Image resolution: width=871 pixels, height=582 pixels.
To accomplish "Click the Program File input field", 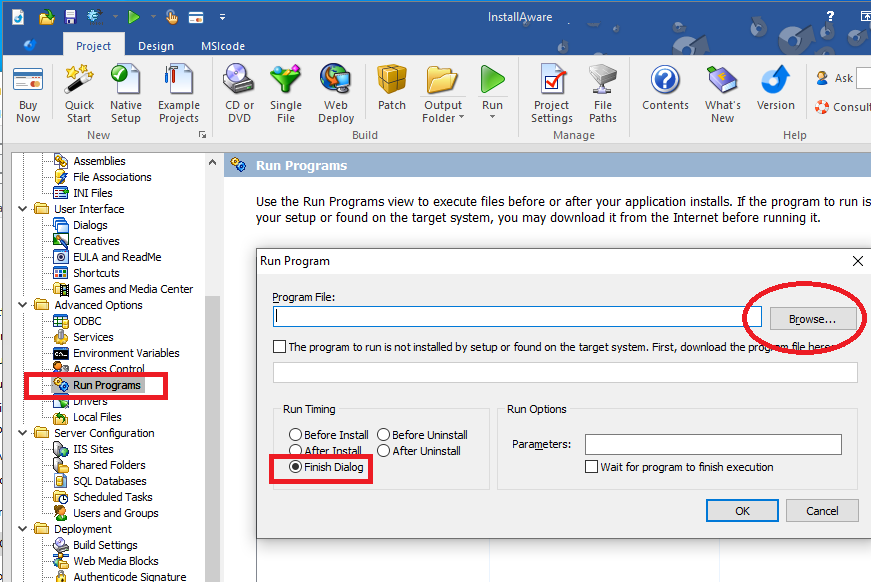I will point(517,316).
